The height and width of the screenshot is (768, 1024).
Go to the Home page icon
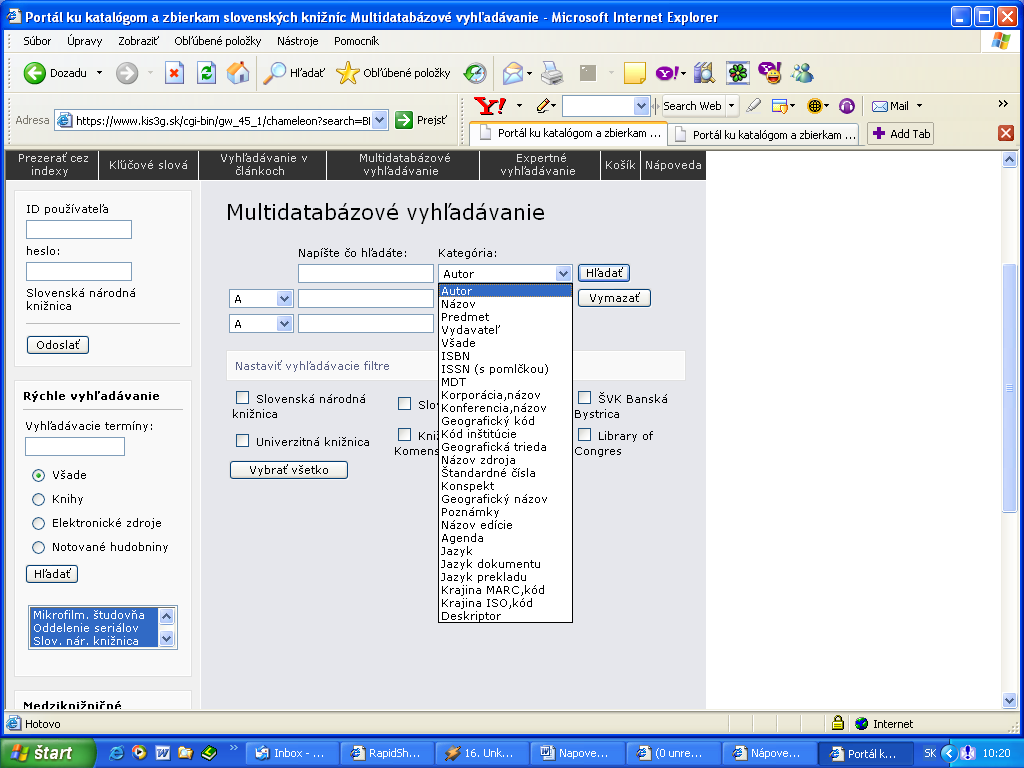tap(238, 73)
